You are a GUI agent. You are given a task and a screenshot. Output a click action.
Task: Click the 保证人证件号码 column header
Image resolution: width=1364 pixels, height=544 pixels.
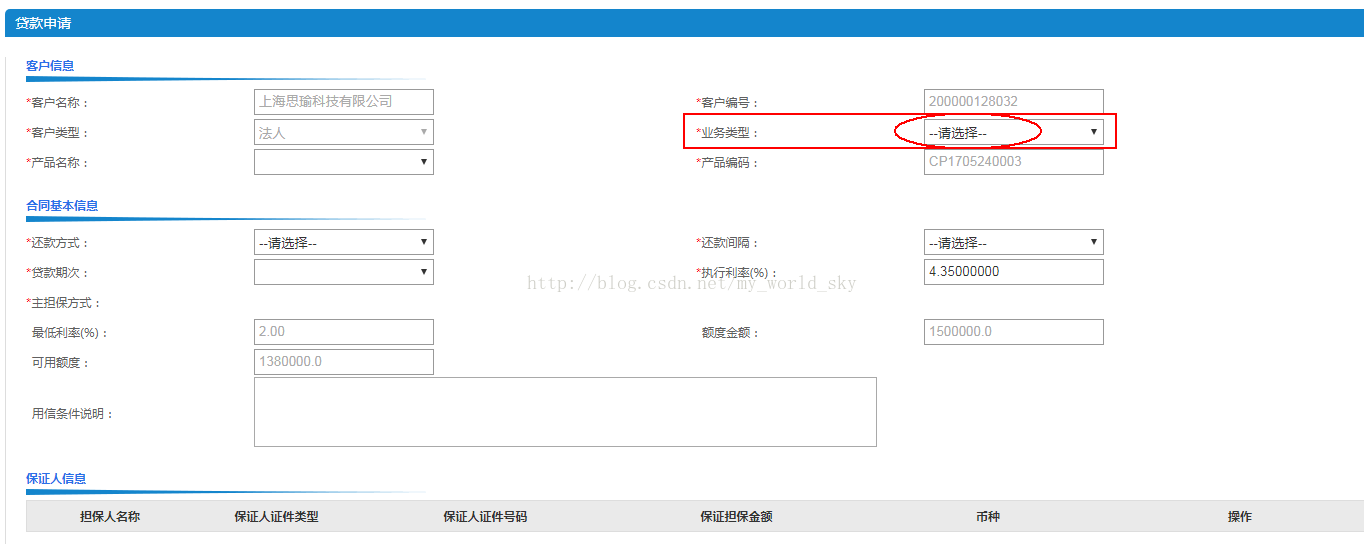(485, 517)
